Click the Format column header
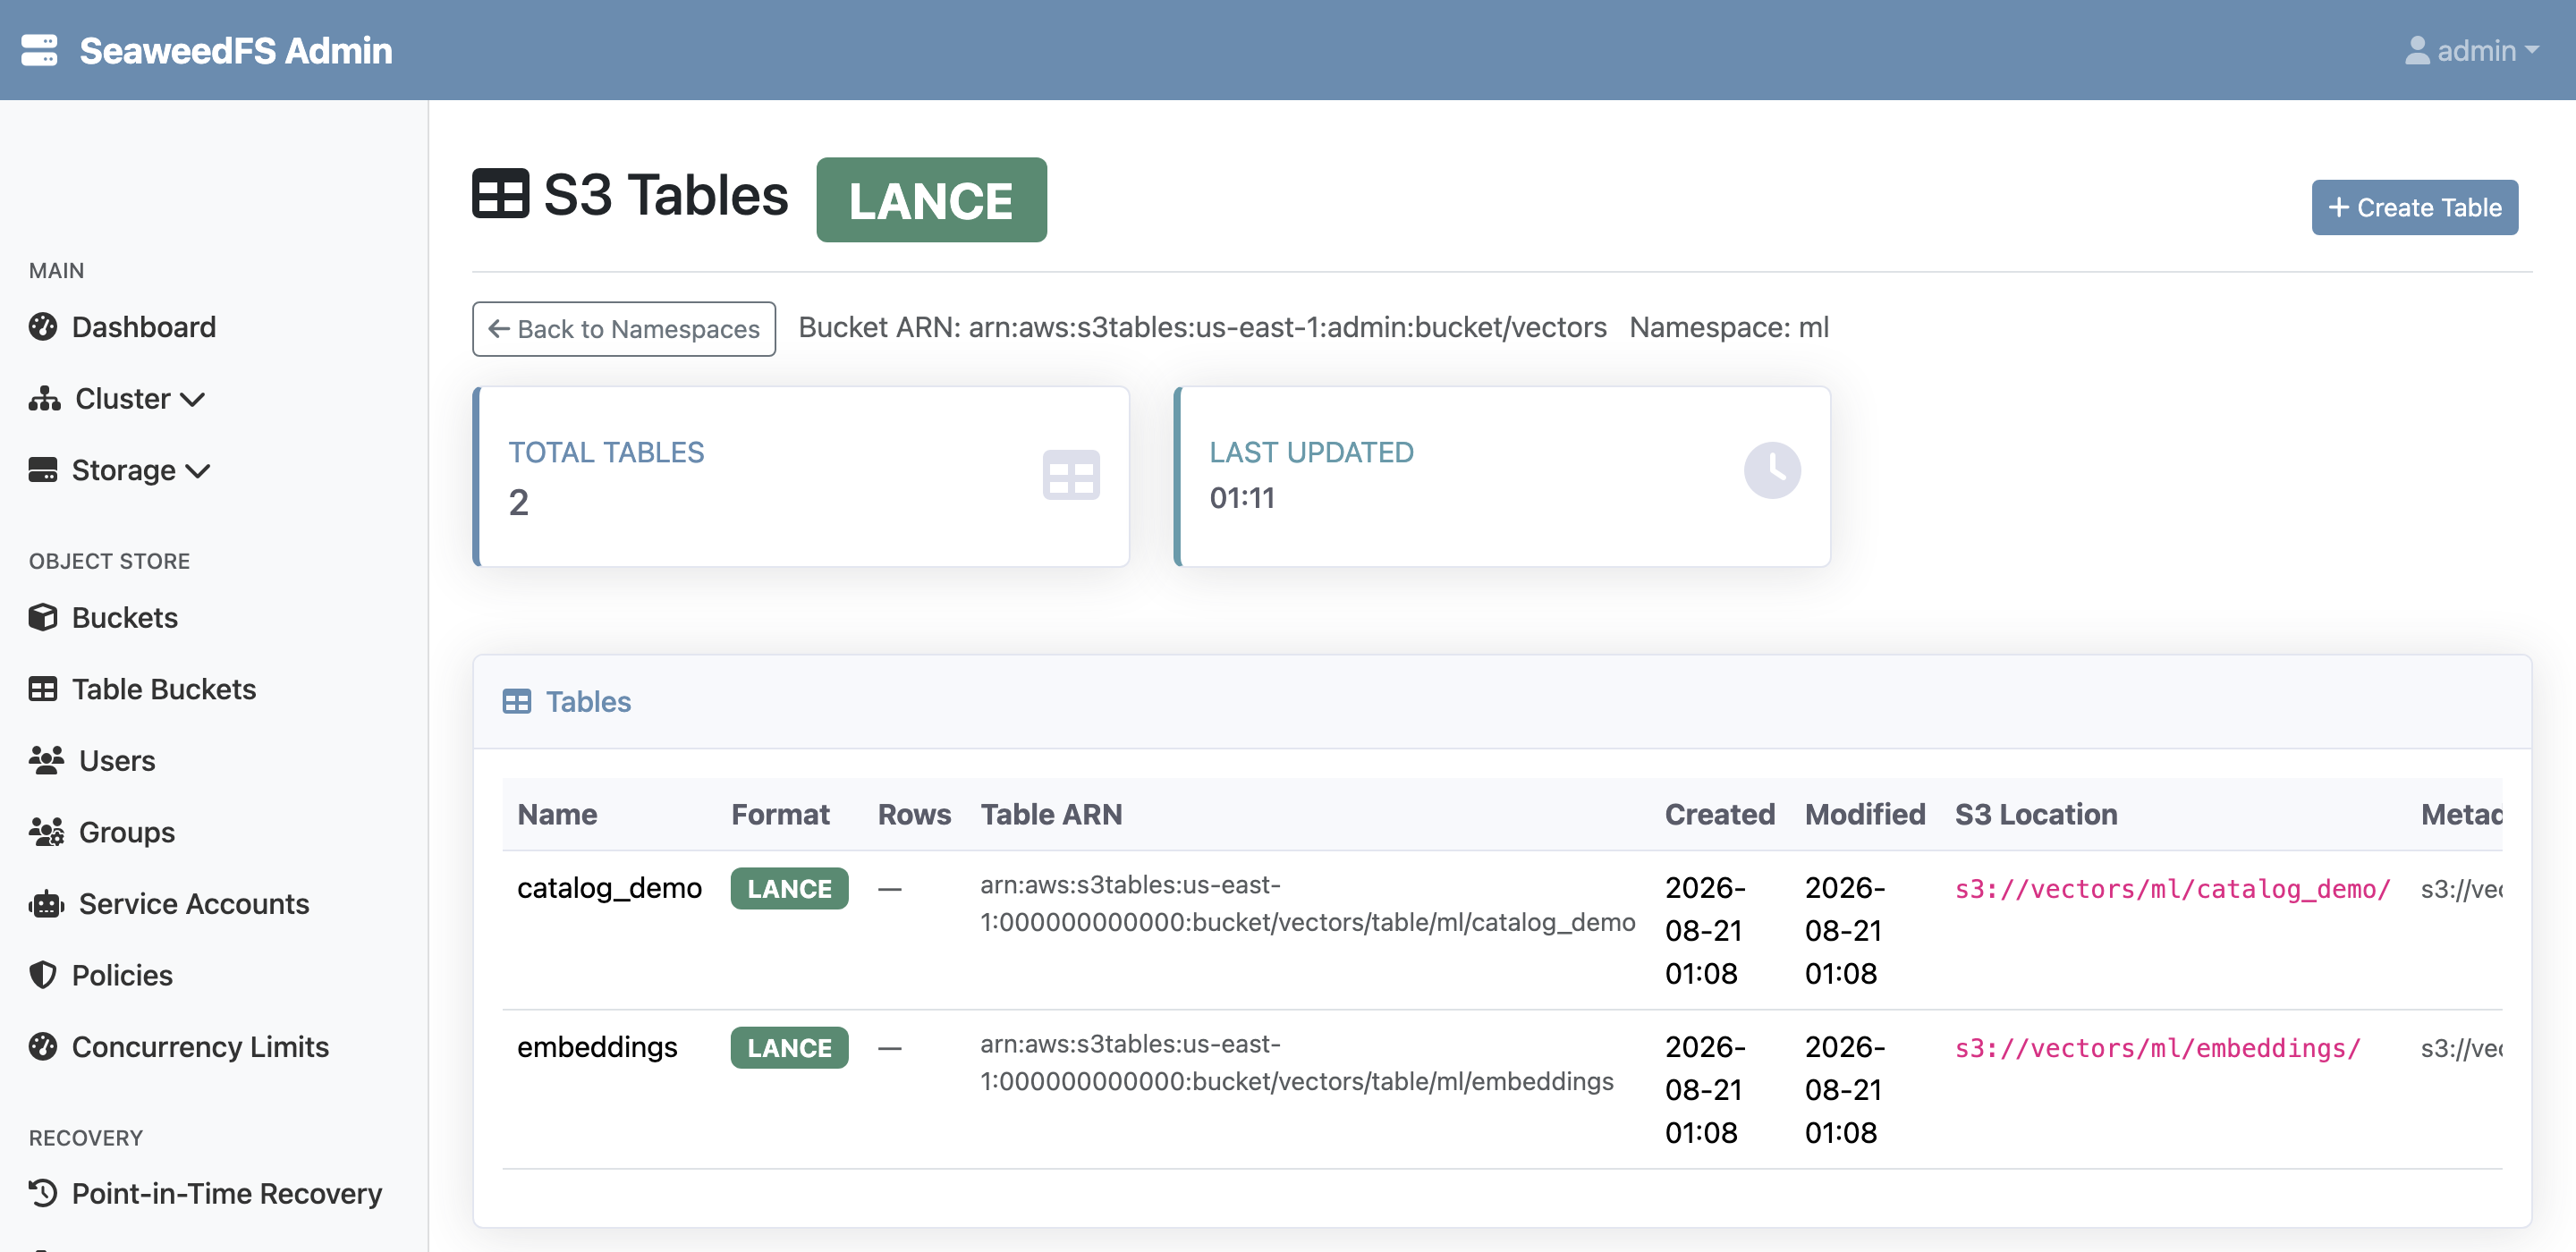This screenshot has width=2576, height=1252. [x=780, y=815]
